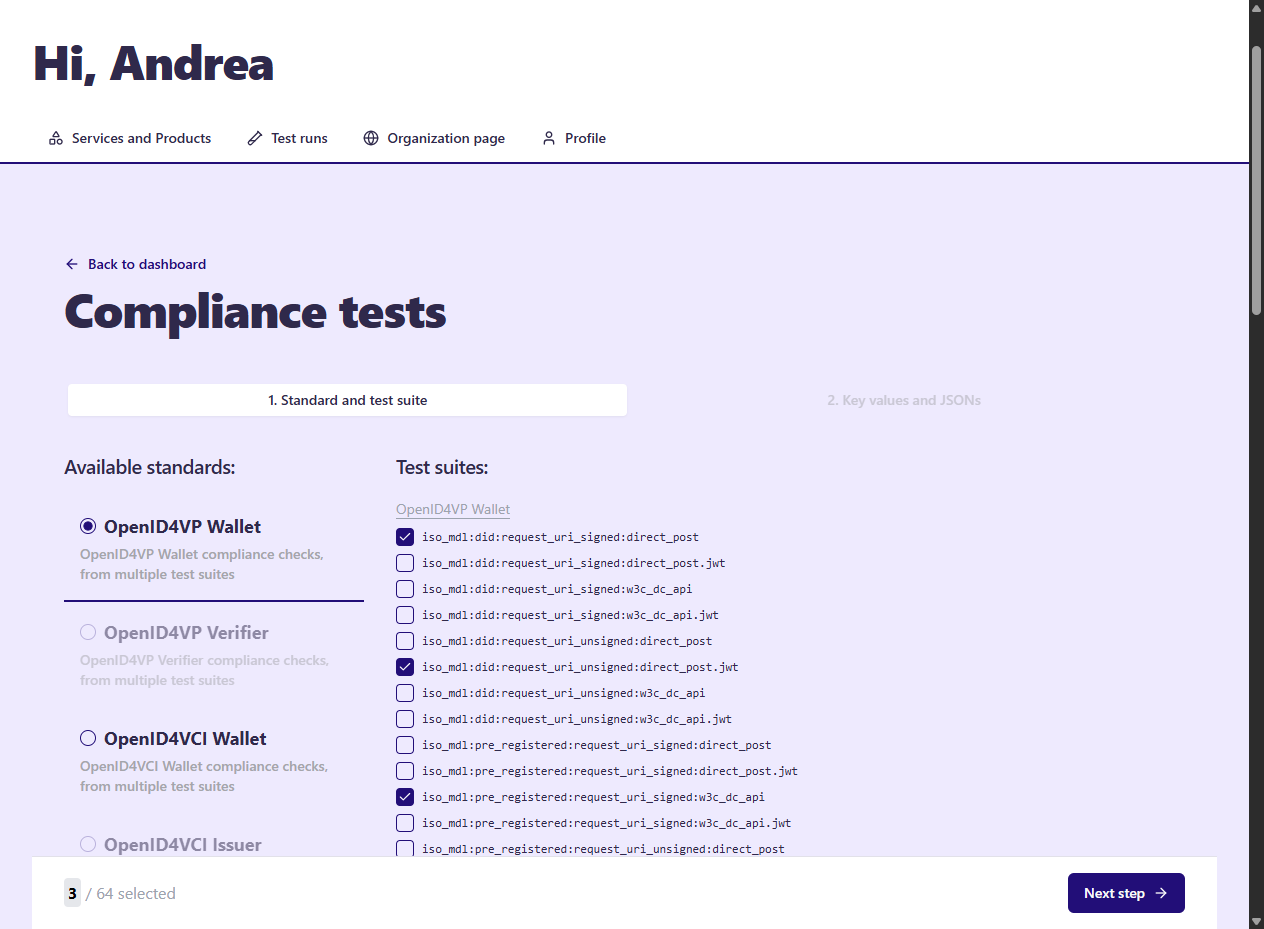The image size is (1264, 929).
Task: Select the Standard and test suite step tab
Action: pyautogui.click(x=347, y=400)
